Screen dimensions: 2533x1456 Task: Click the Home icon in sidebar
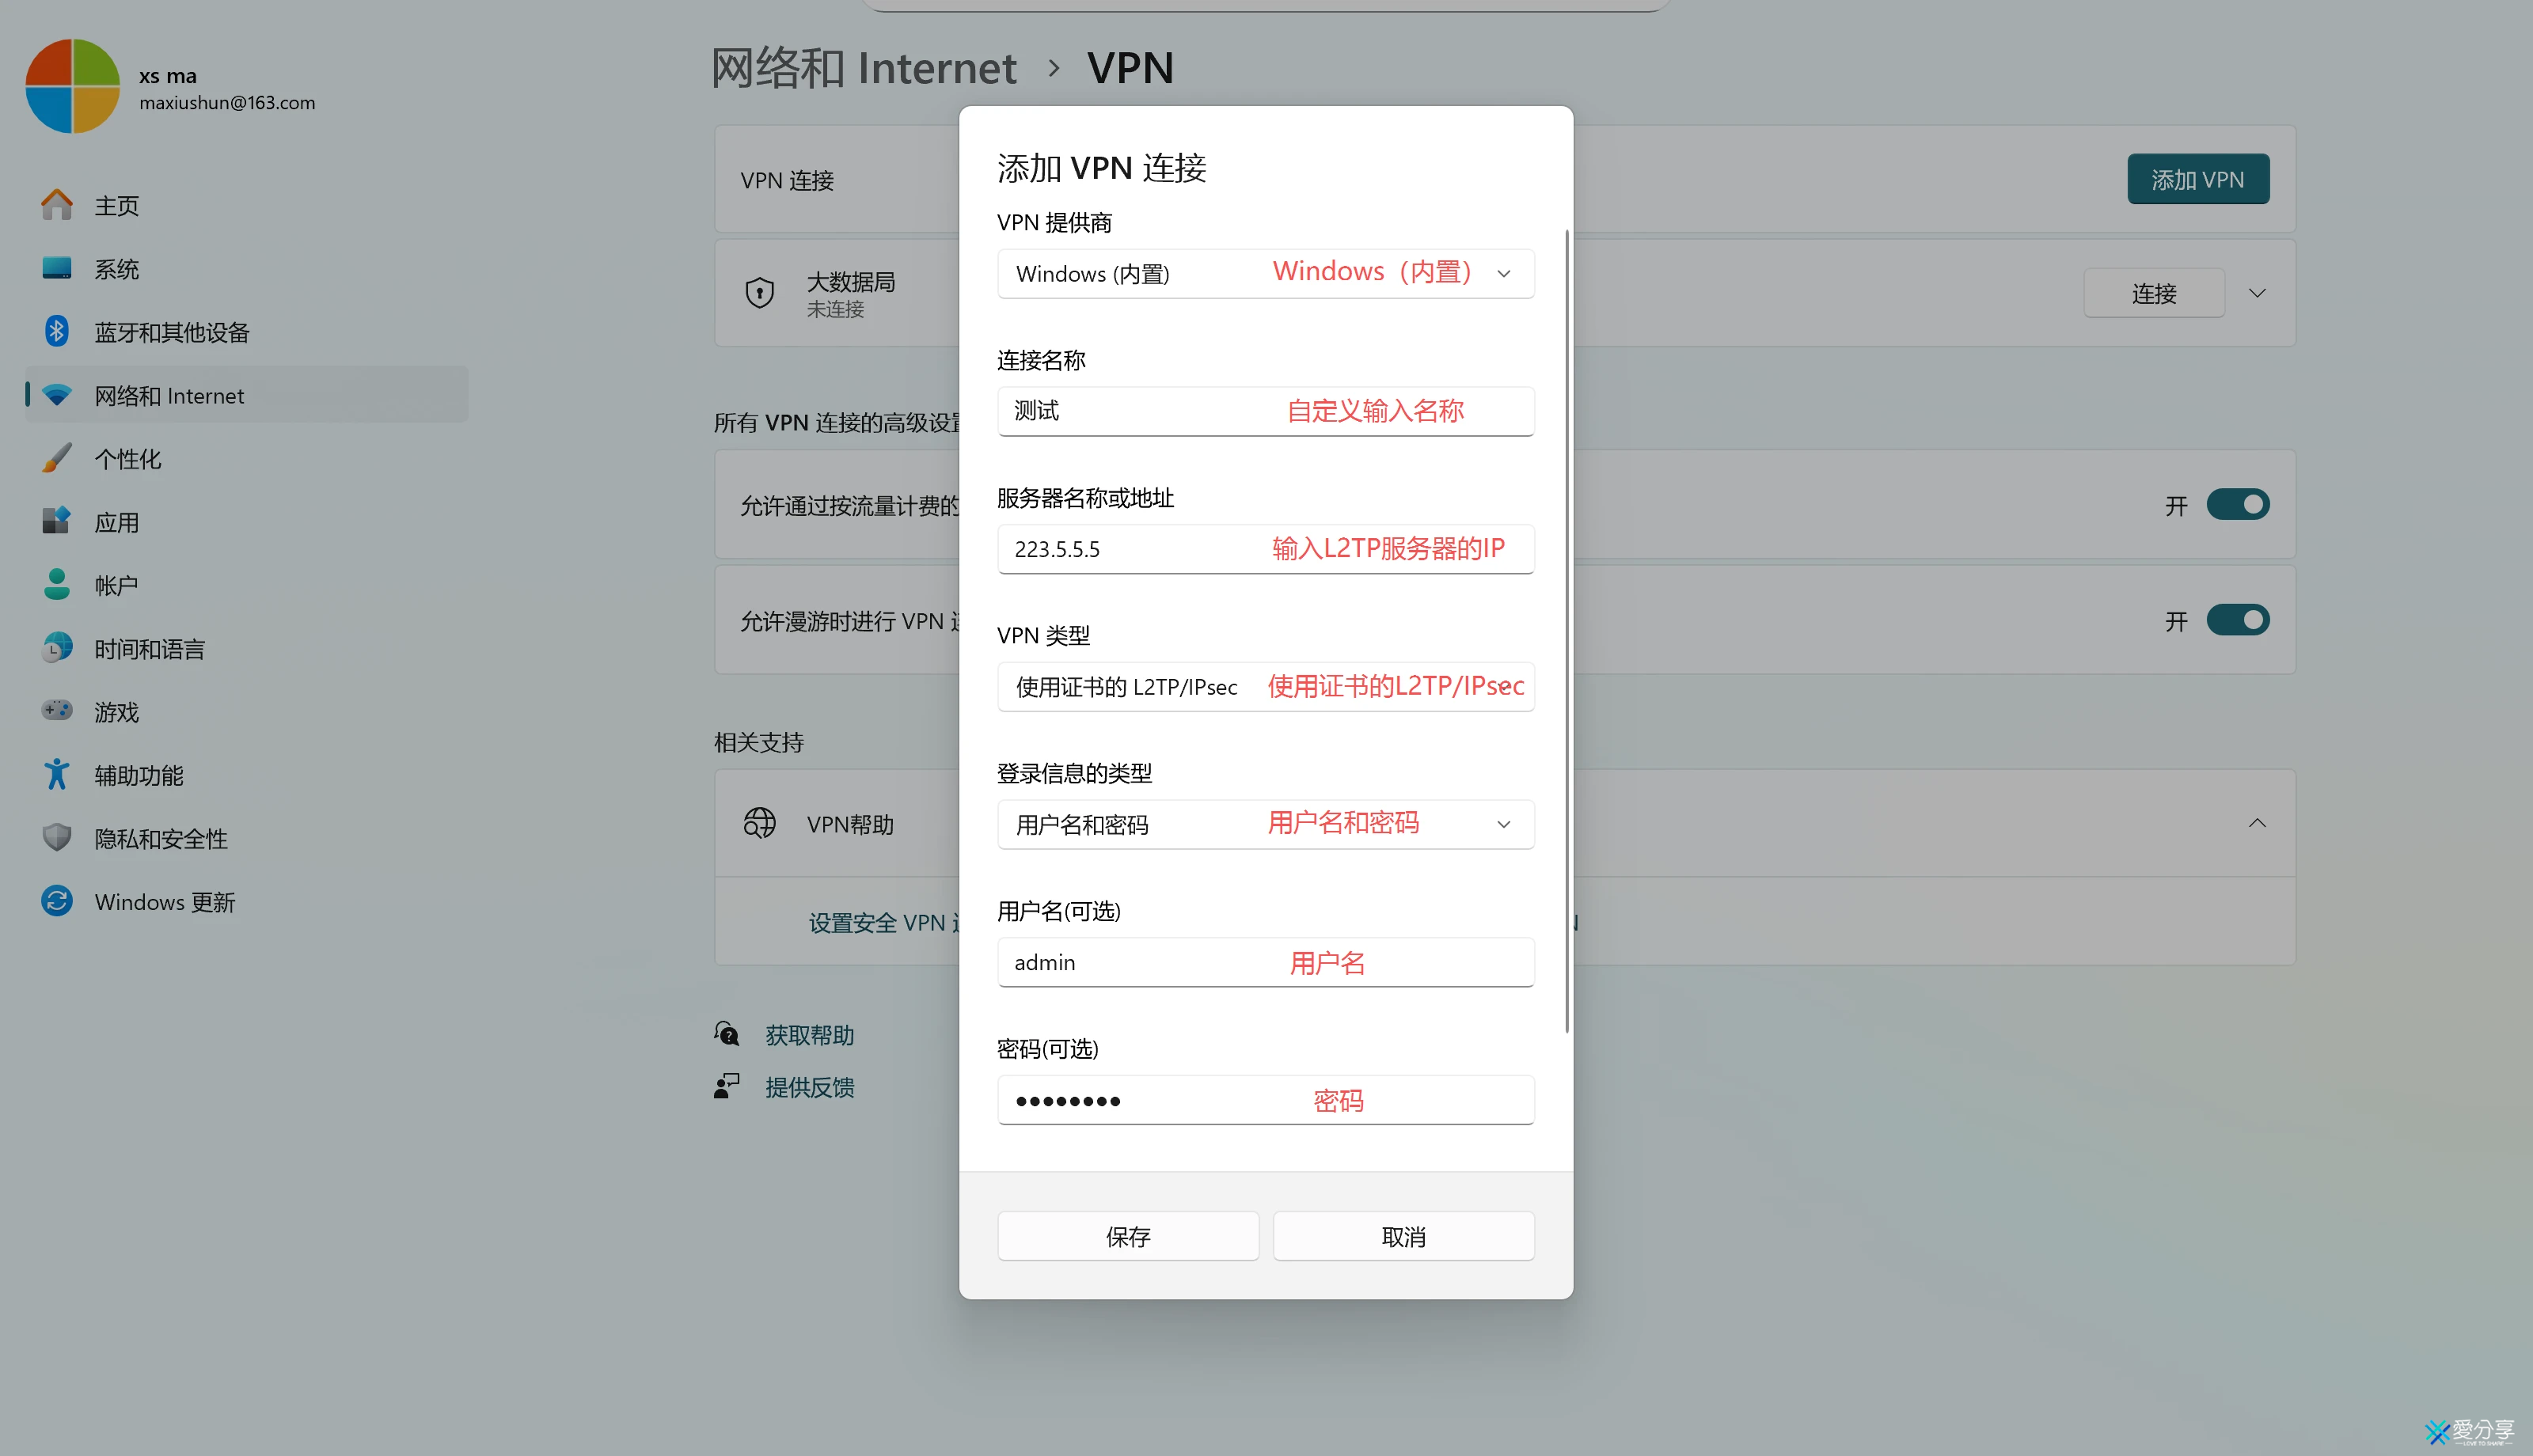point(57,205)
